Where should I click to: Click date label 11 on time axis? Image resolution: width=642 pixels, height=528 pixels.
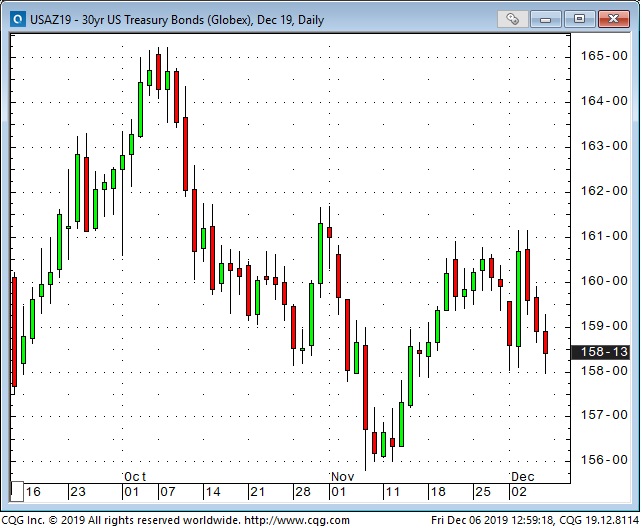[392, 492]
